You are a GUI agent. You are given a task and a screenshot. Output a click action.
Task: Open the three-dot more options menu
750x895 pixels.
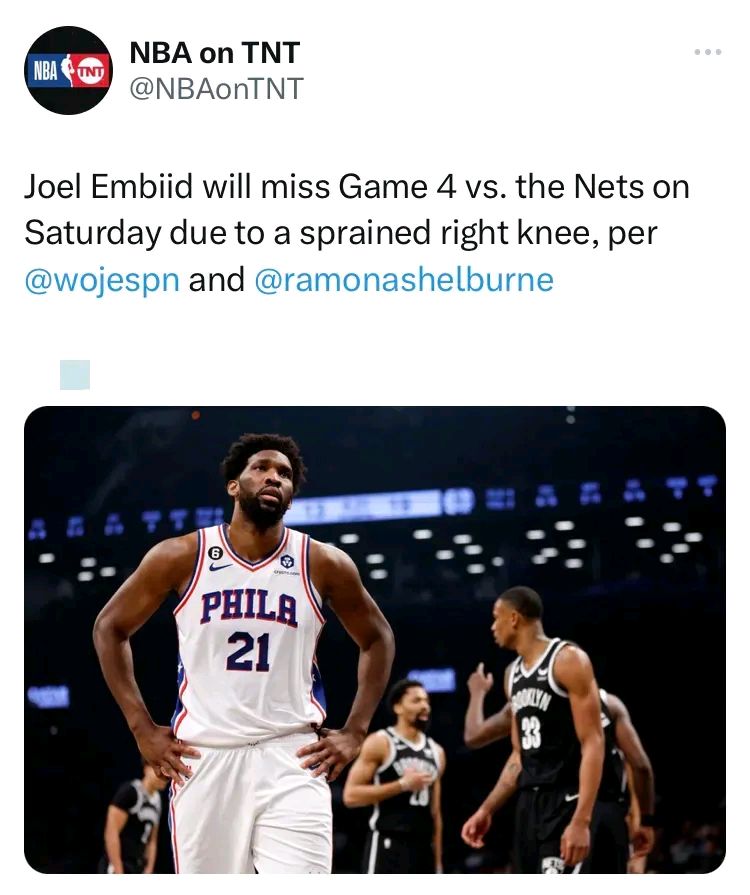pyautogui.click(x=707, y=52)
